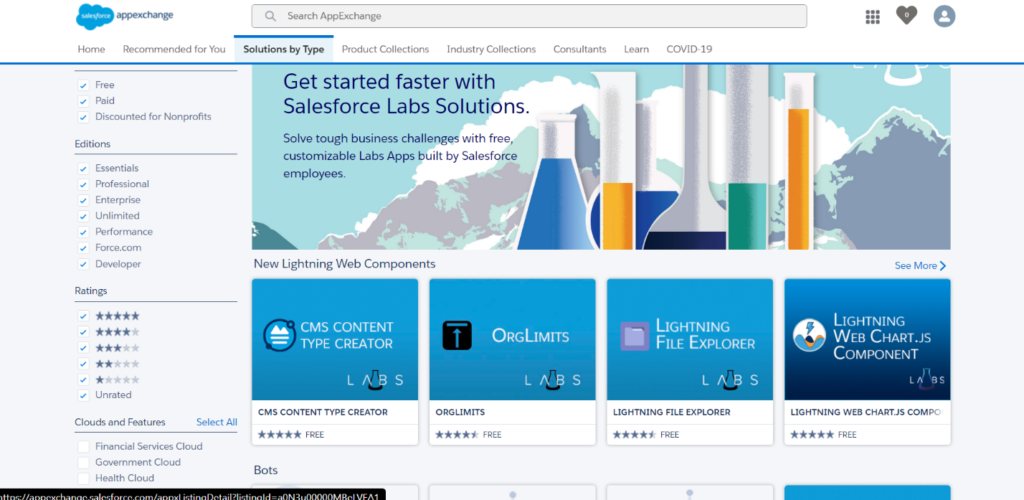1024x500 pixels.
Task: Open the app launcher grid icon
Action: (872, 17)
